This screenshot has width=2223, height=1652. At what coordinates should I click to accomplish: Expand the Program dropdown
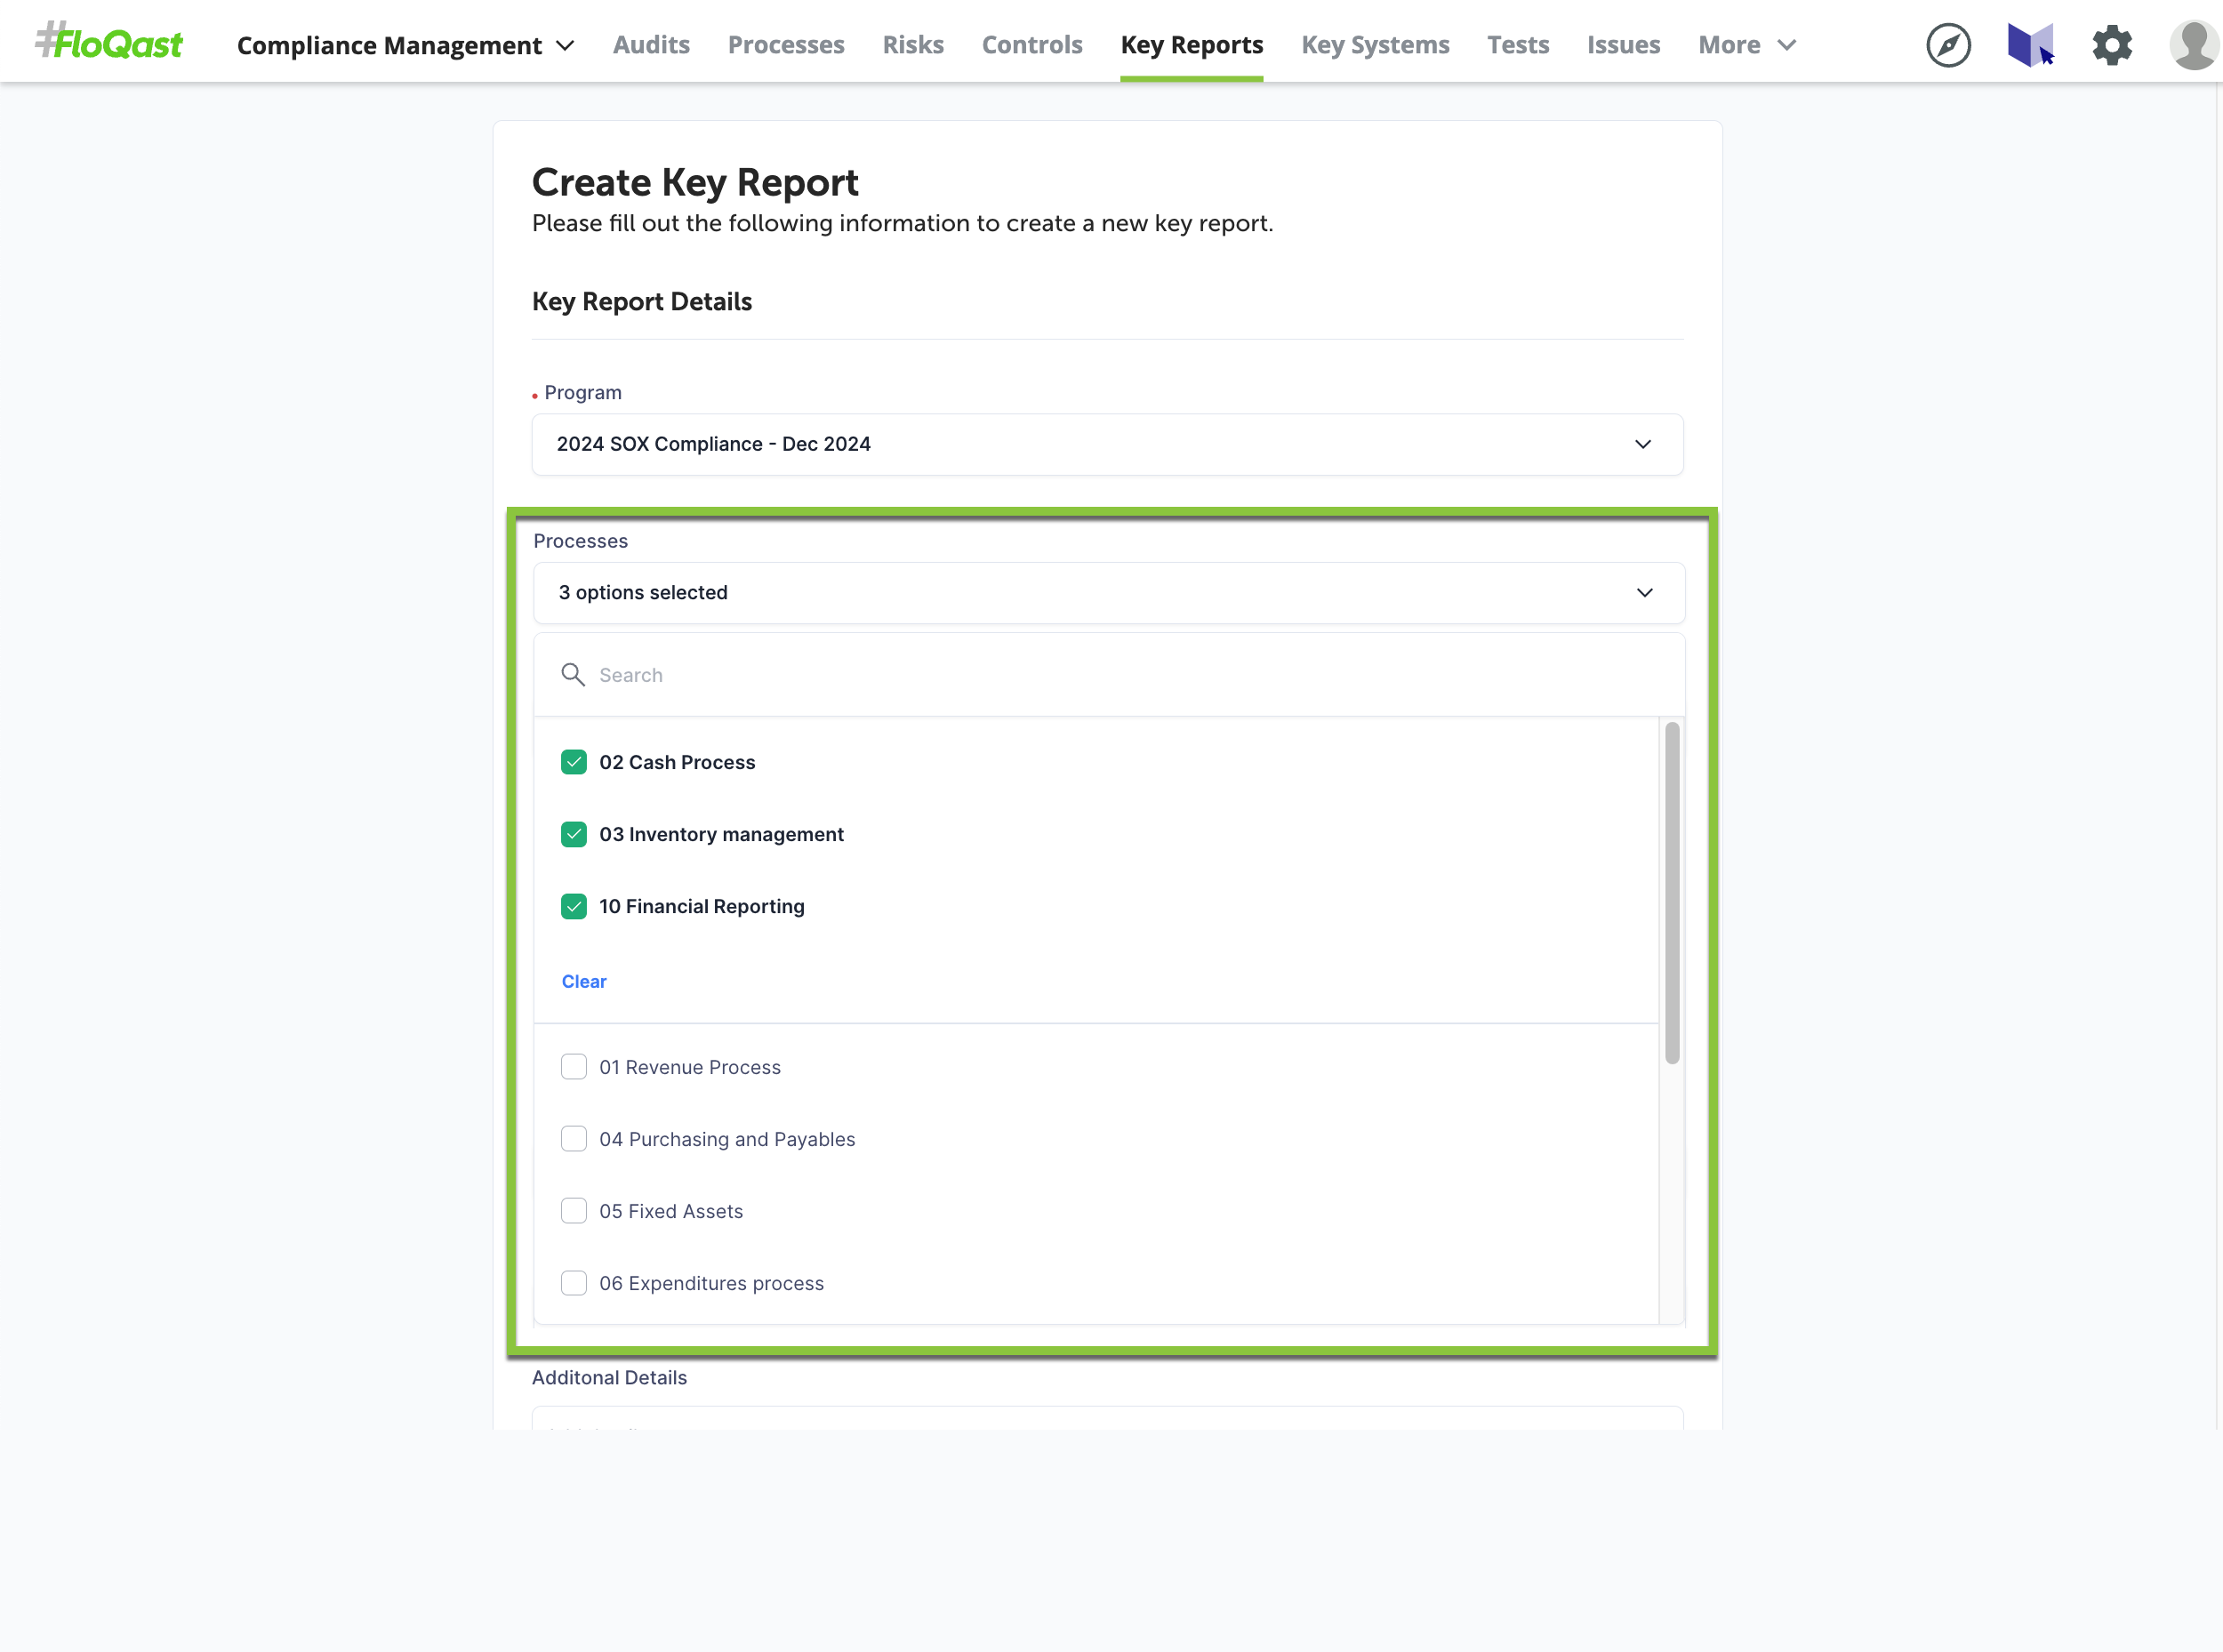[x=1107, y=444]
